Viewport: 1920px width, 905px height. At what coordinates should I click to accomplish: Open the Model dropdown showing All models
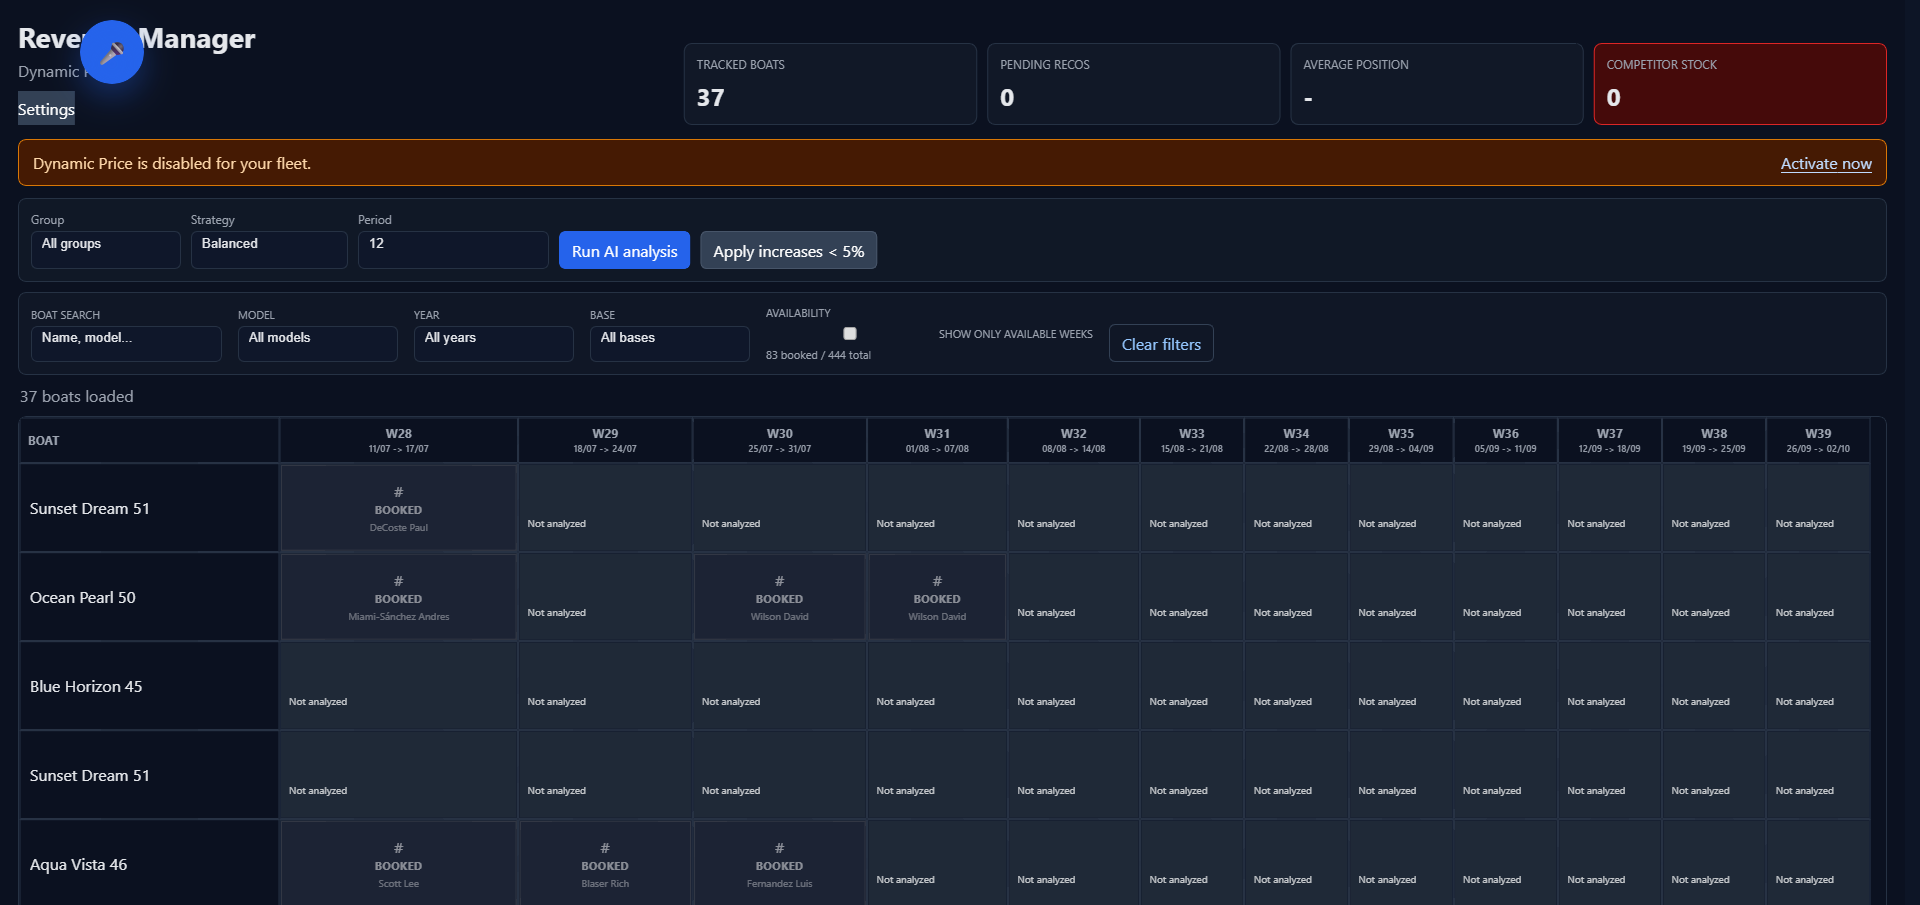tap(318, 343)
